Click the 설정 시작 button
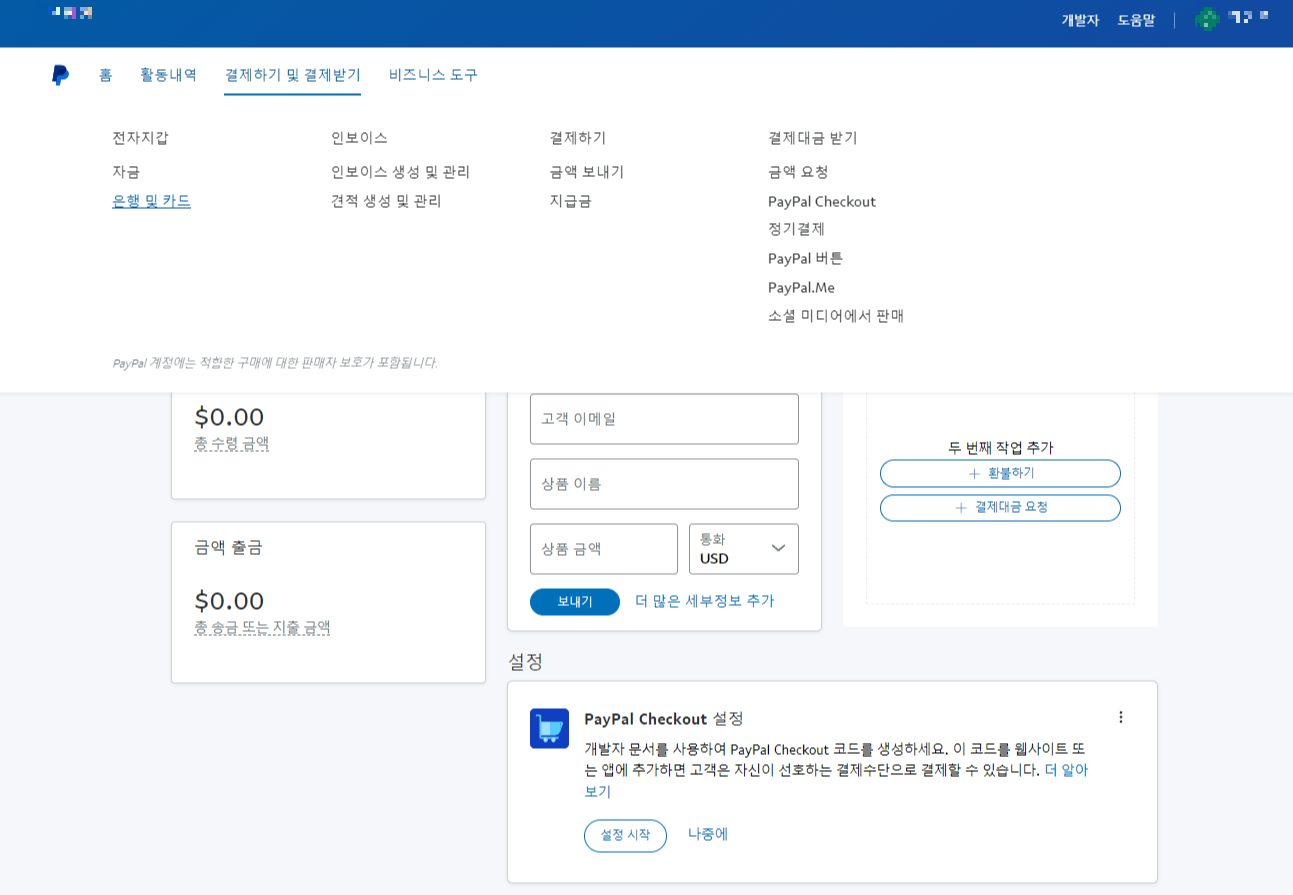The height and width of the screenshot is (895, 1293). tap(625, 836)
